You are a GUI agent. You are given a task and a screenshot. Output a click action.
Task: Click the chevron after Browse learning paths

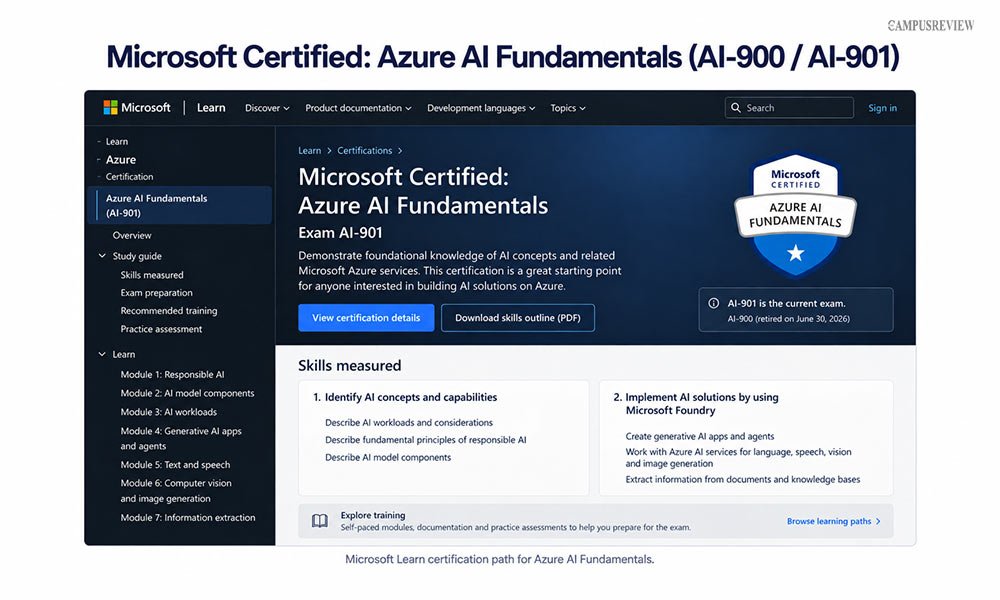tap(878, 521)
